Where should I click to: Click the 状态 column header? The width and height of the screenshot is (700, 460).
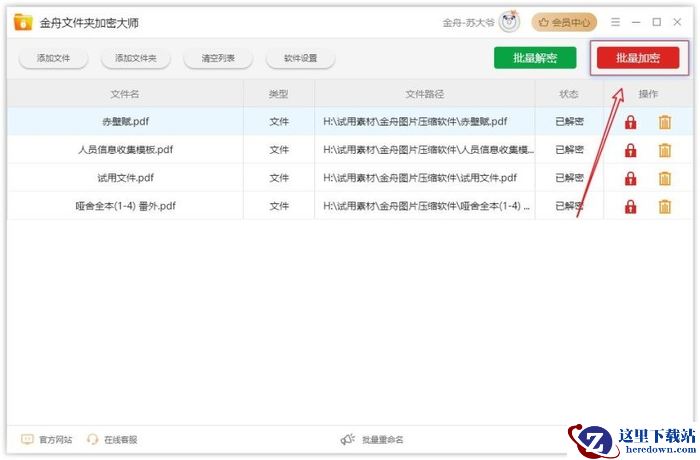click(x=569, y=94)
